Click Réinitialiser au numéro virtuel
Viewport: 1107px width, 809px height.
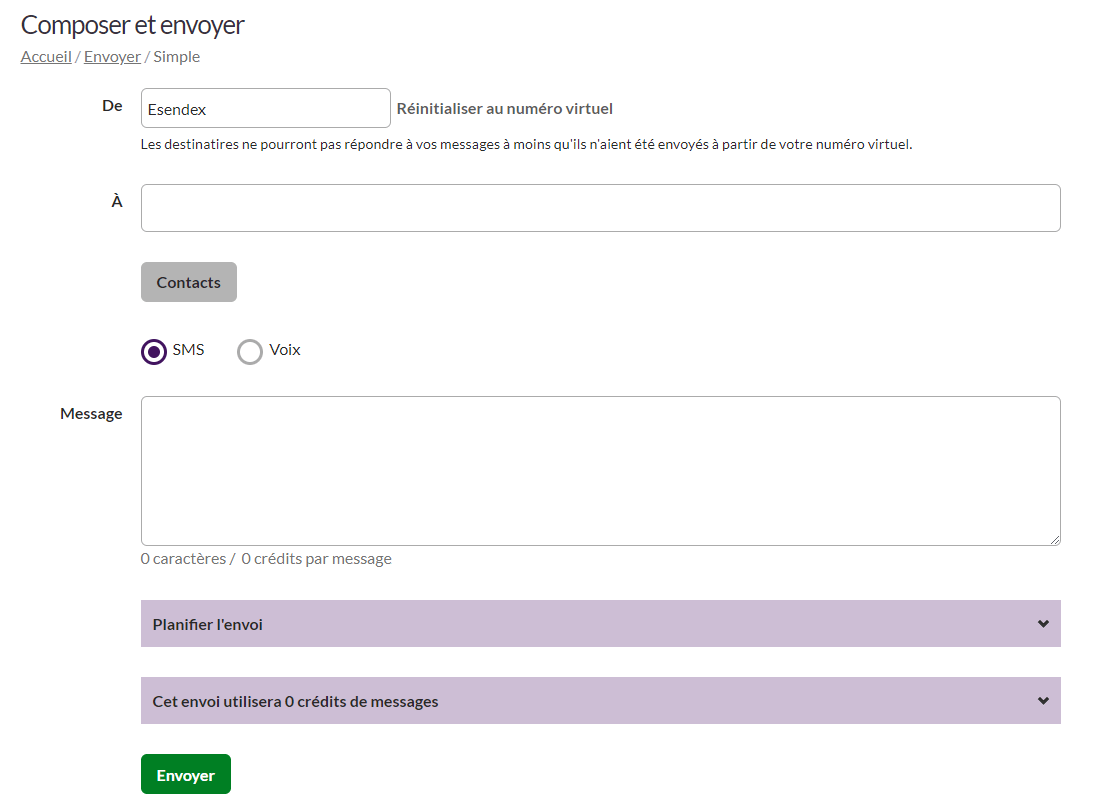[x=505, y=109]
